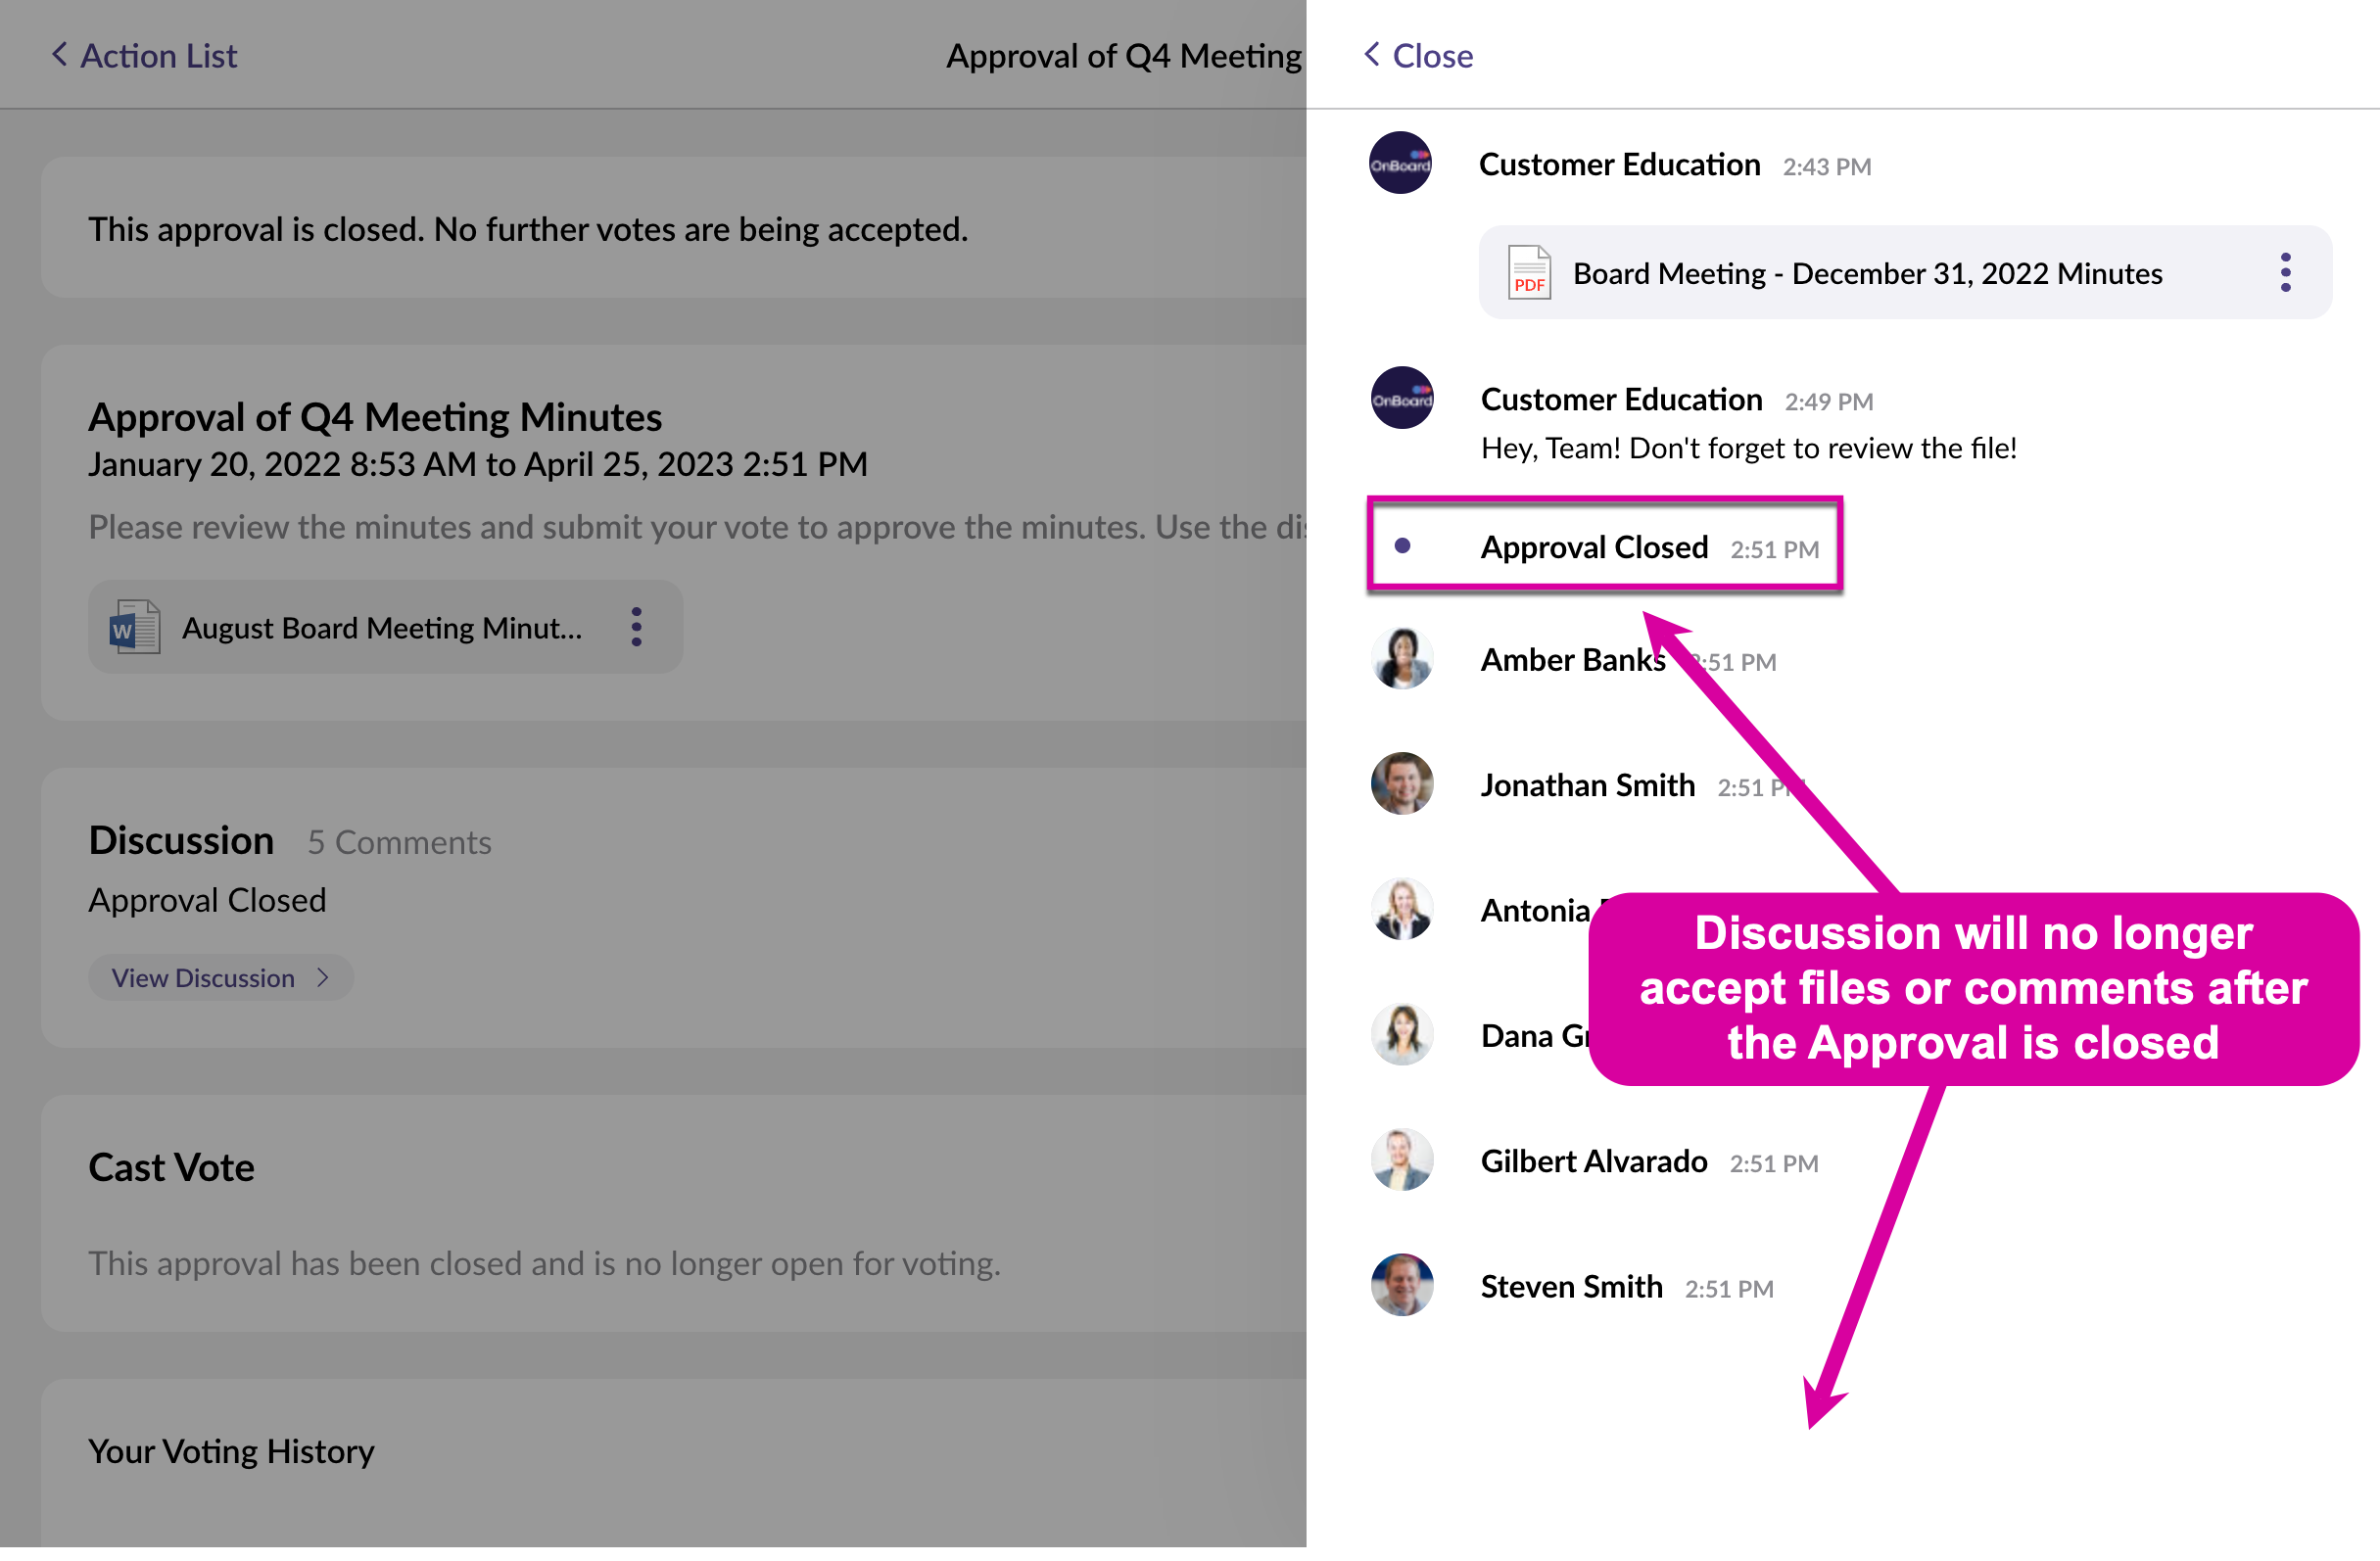This screenshot has height=1561, width=2380.
Task: Click Gilbert Alvarado's avatar
Action: click(x=1402, y=1160)
